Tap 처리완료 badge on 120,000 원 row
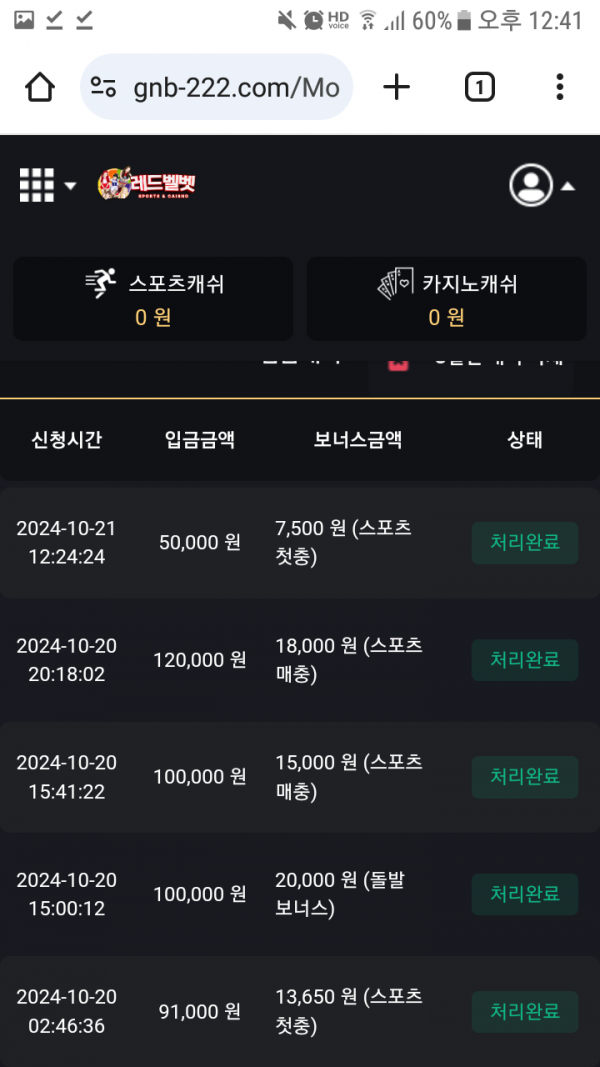Screen dimensions: 600x1067 tap(524, 660)
